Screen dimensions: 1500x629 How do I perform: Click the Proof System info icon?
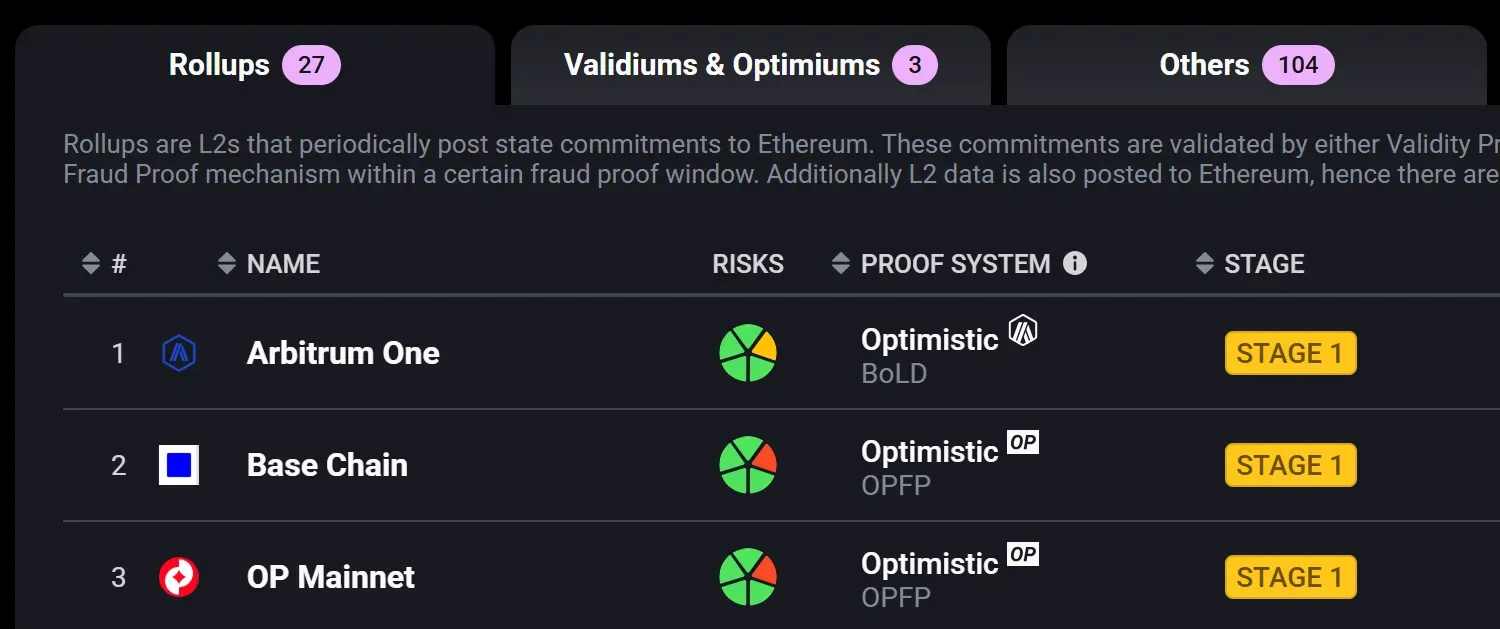tap(1075, 264)
